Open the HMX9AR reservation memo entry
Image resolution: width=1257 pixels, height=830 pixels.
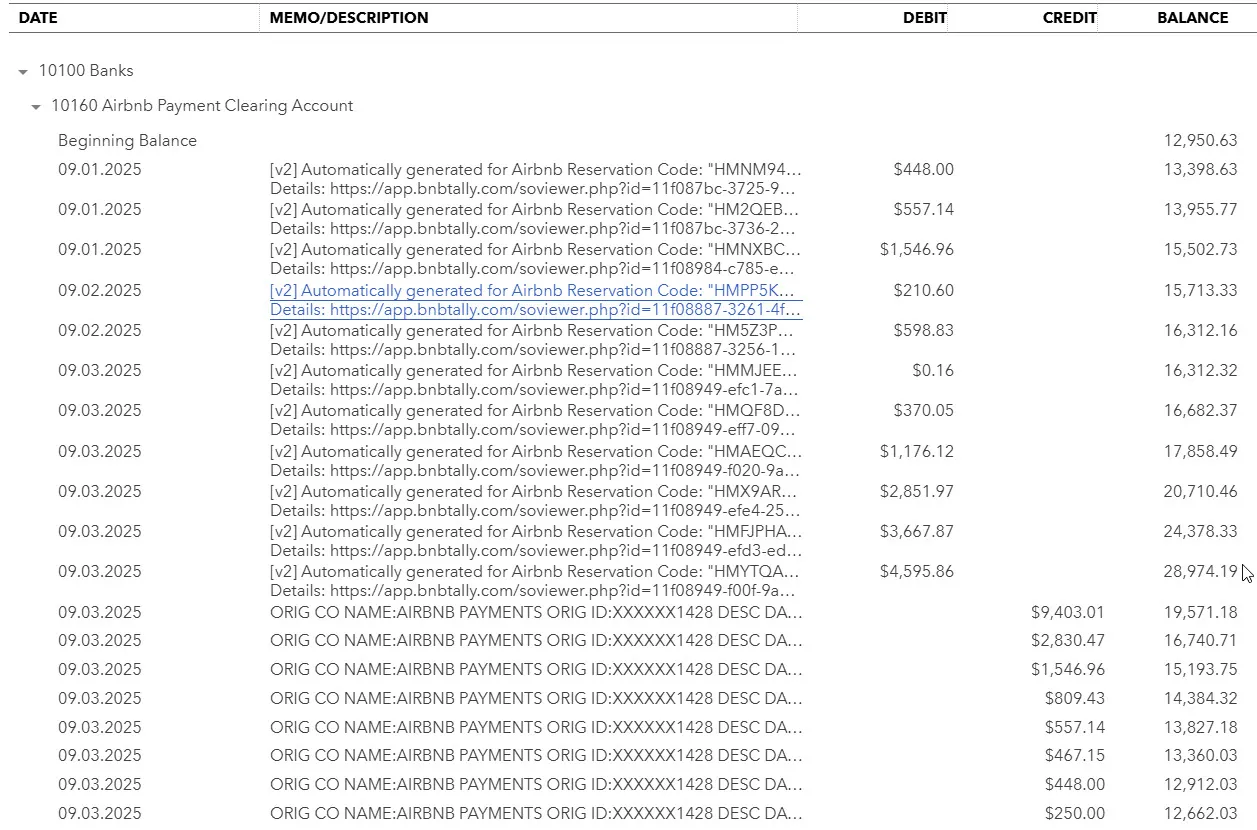coord(535,492)
